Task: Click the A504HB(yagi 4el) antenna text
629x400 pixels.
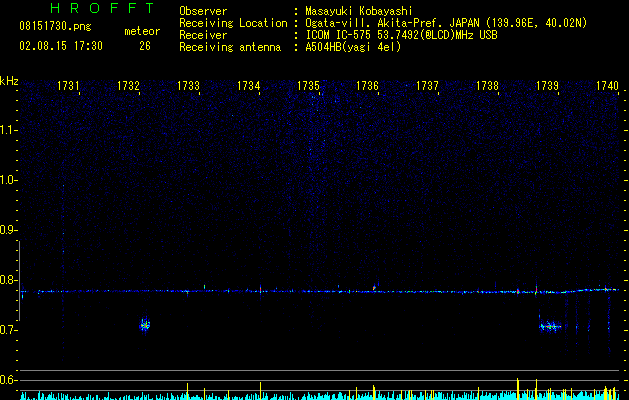Action: [x=353, y=47]
